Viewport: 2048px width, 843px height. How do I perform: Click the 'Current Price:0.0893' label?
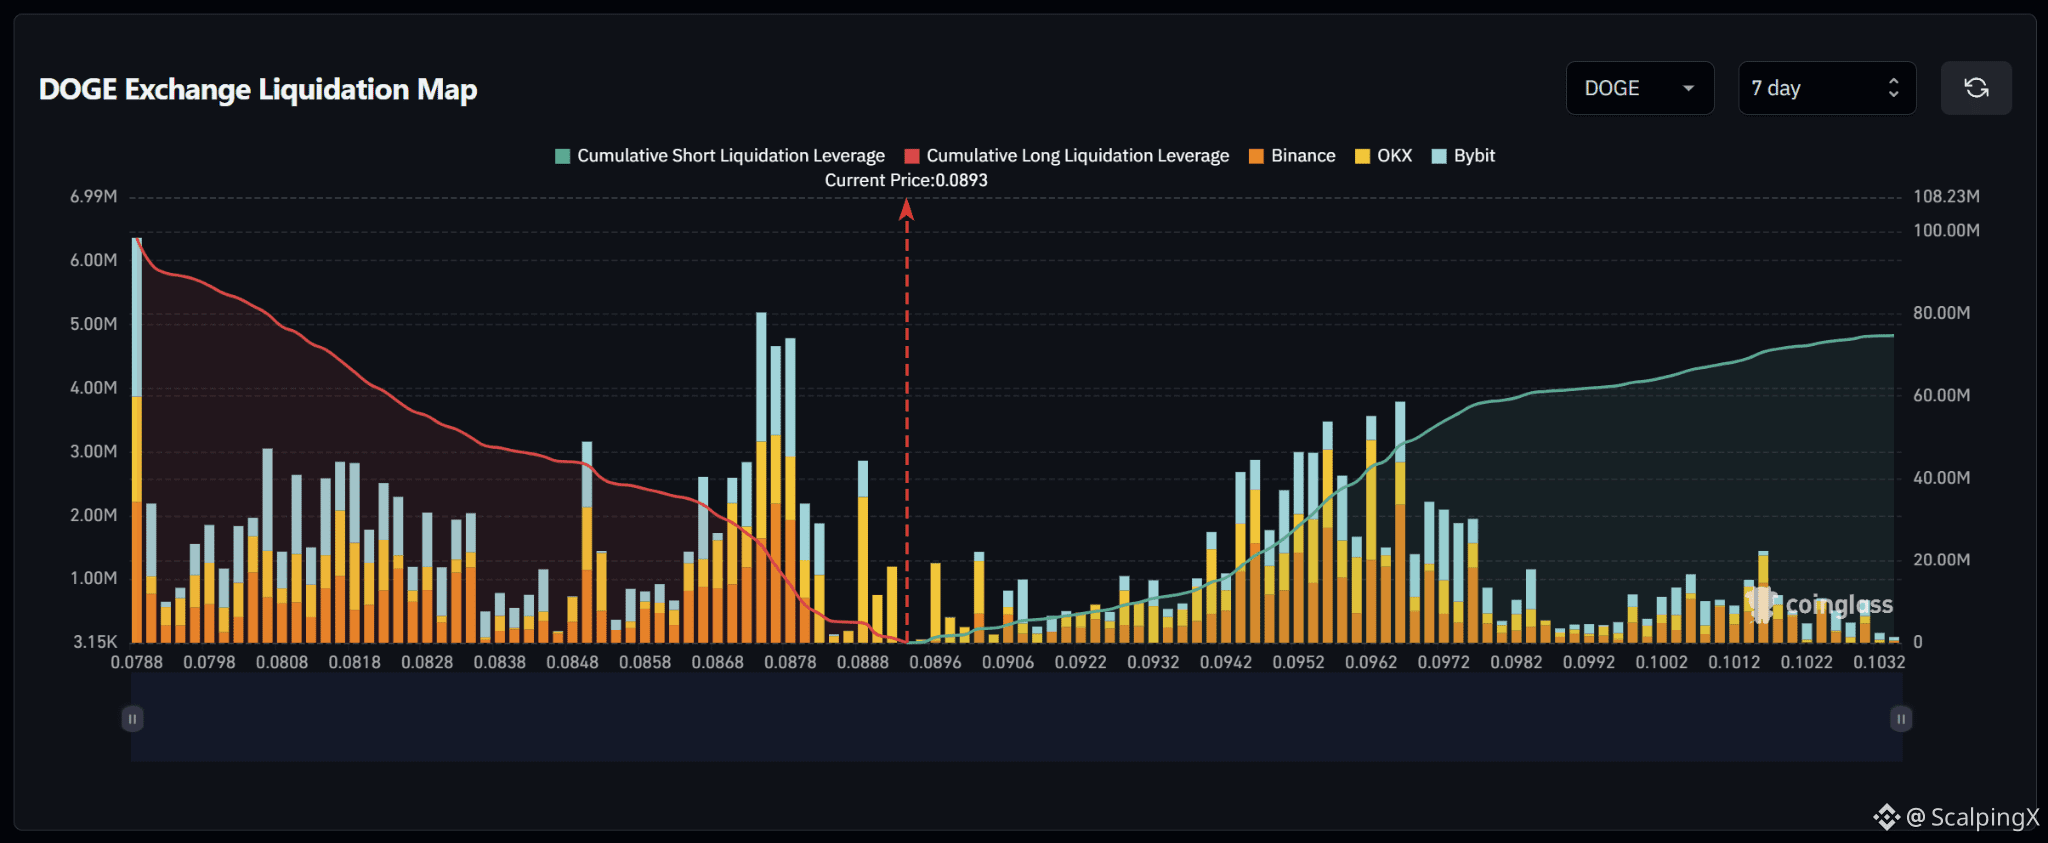point(906,181)
